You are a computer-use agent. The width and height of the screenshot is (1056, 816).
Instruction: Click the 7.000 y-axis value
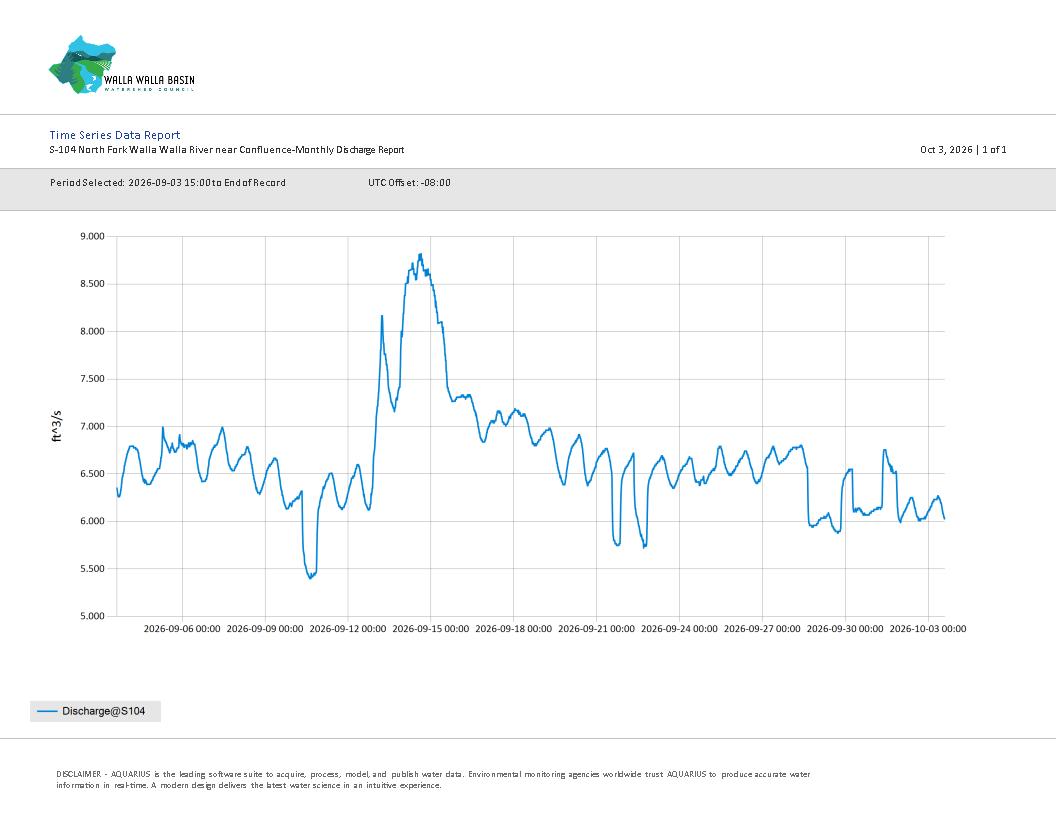(x=92, y=426)
